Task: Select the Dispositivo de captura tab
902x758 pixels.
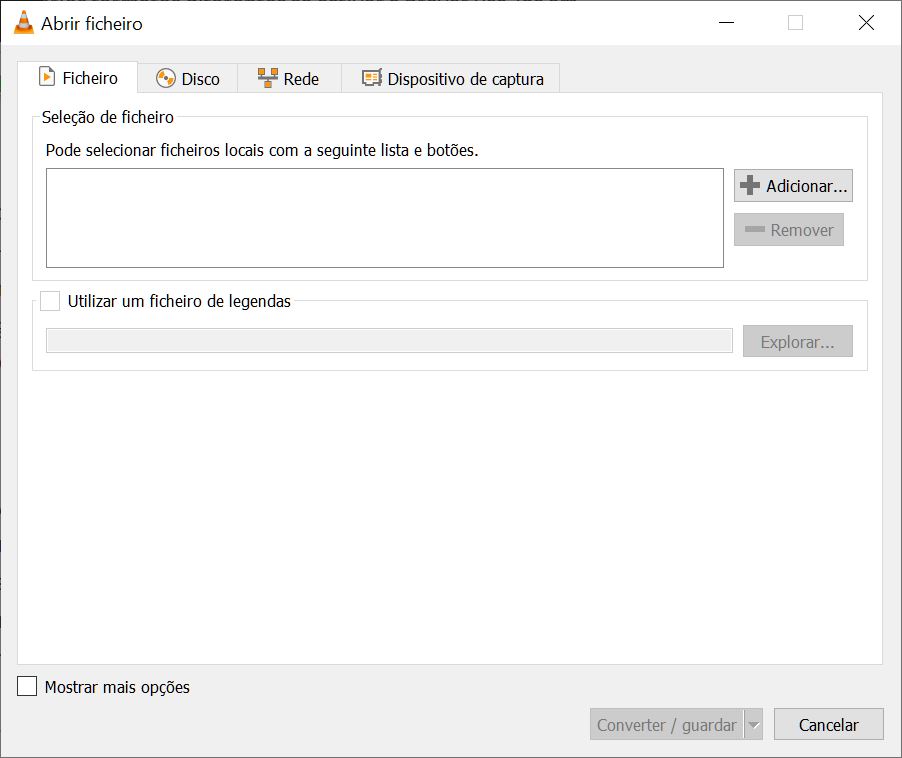Action: tap(451, 78)
